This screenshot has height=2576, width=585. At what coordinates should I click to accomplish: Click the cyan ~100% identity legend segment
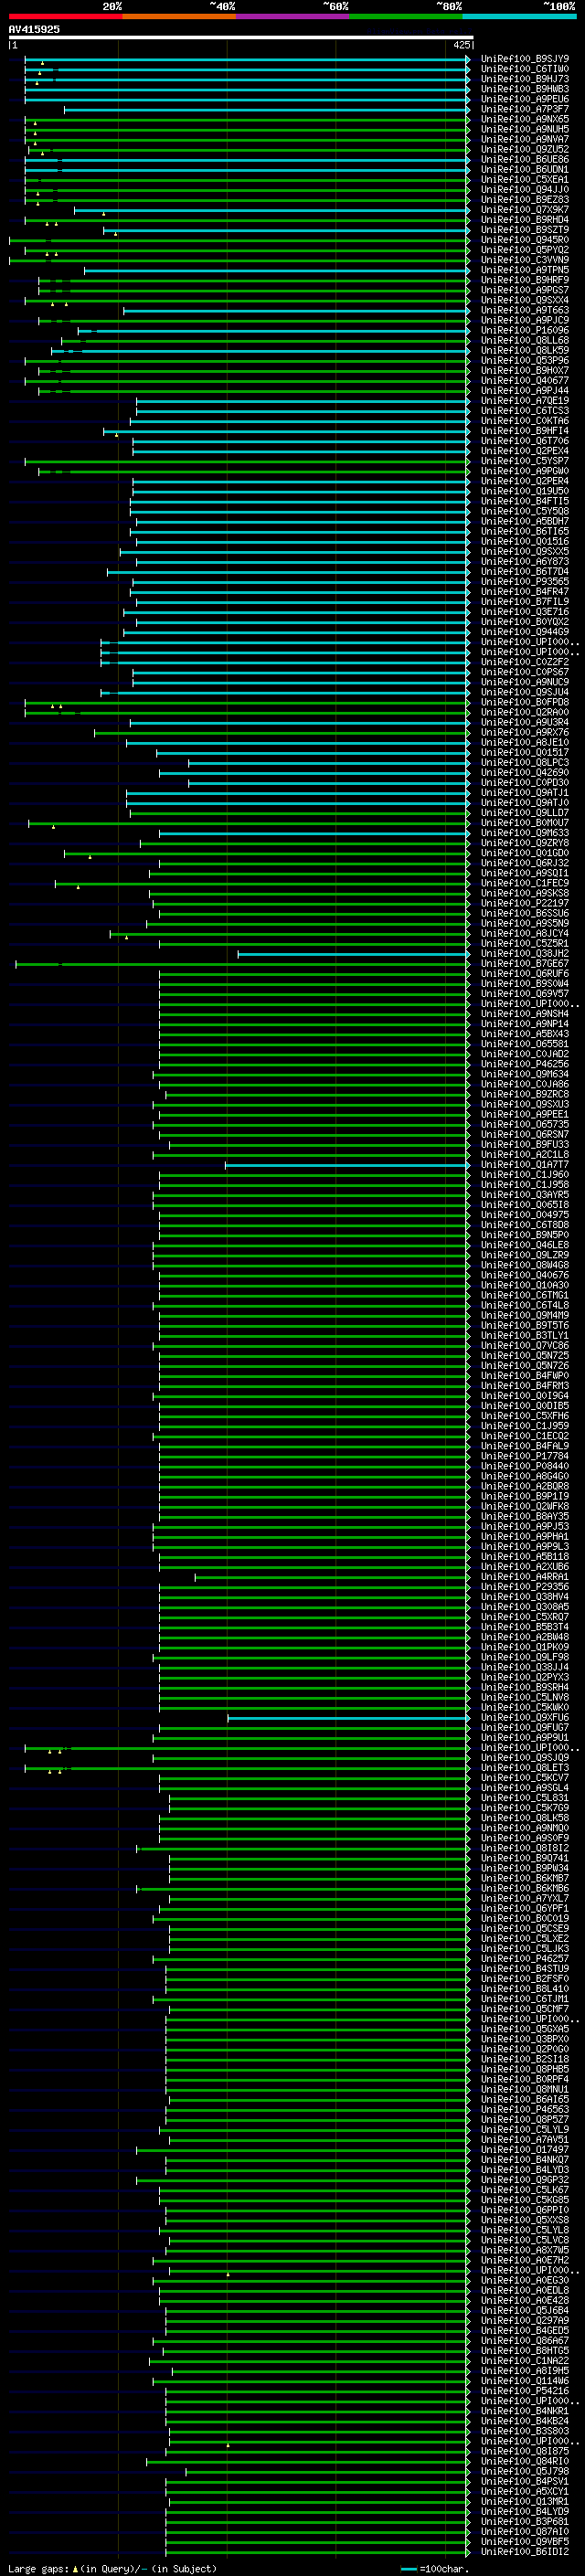(x=520, y=16)
